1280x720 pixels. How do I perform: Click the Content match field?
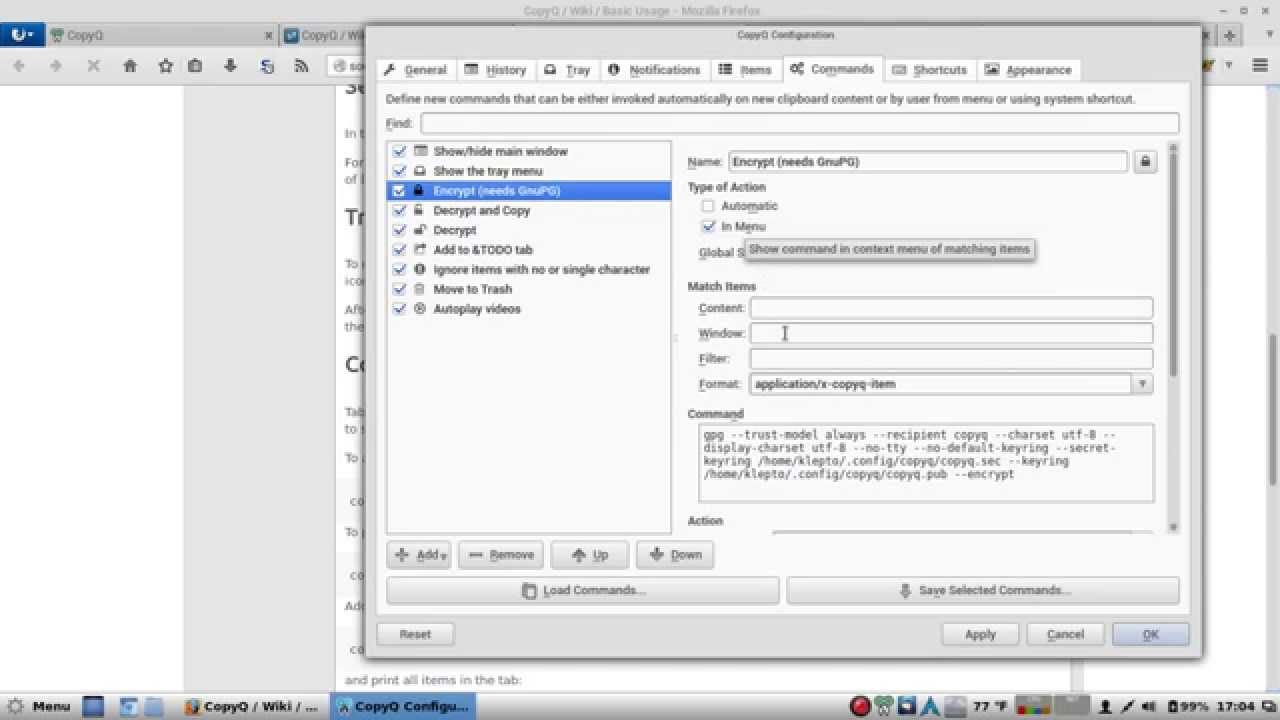point(951,308)
